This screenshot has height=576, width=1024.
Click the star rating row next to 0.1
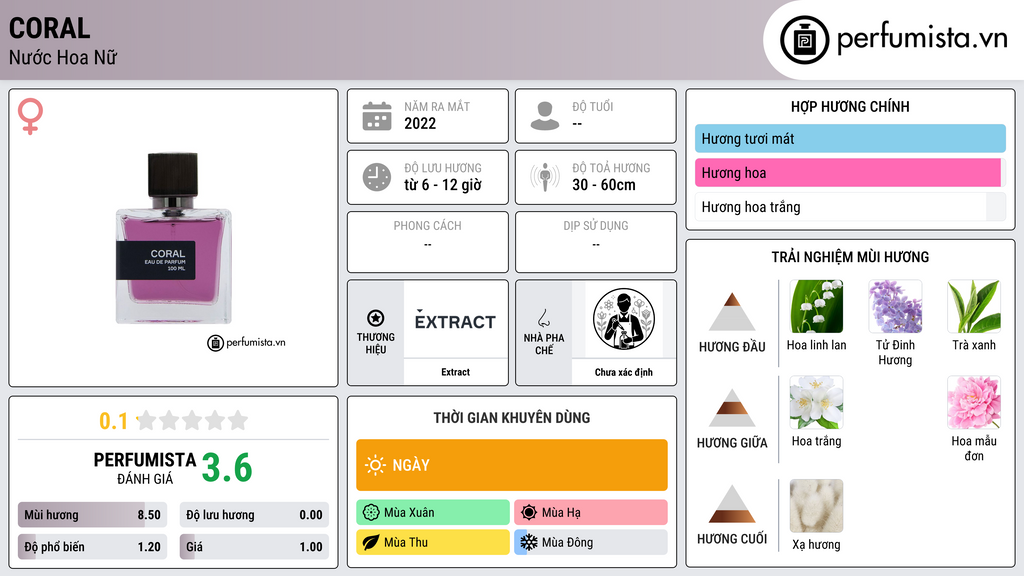pos(192,420)
